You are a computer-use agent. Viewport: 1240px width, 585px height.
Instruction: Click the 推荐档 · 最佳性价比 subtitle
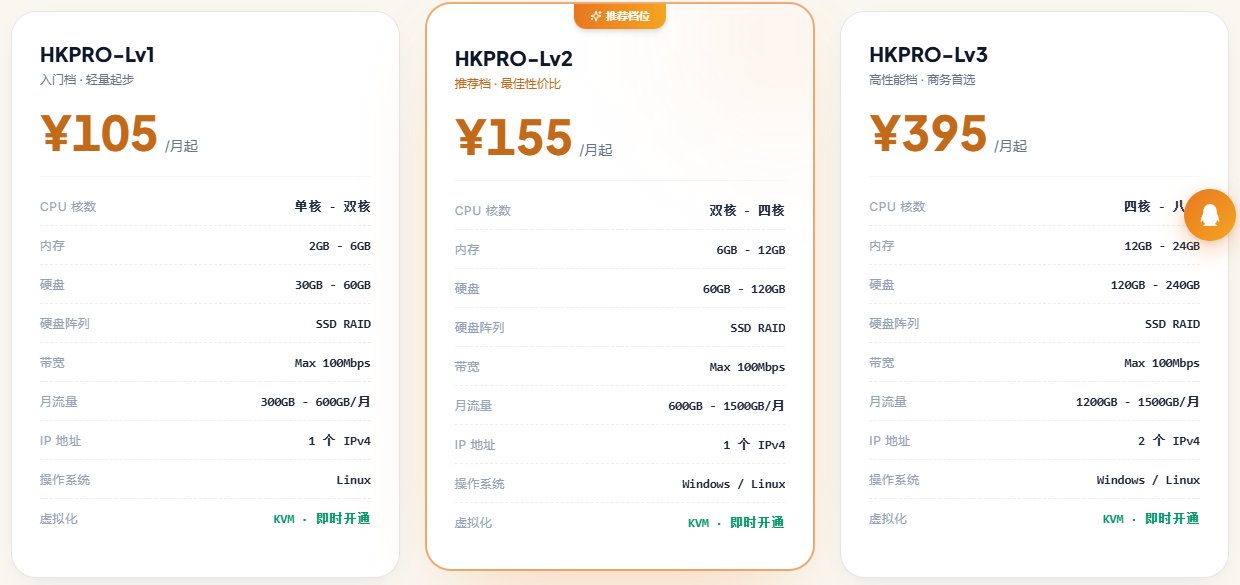(508, 84)
